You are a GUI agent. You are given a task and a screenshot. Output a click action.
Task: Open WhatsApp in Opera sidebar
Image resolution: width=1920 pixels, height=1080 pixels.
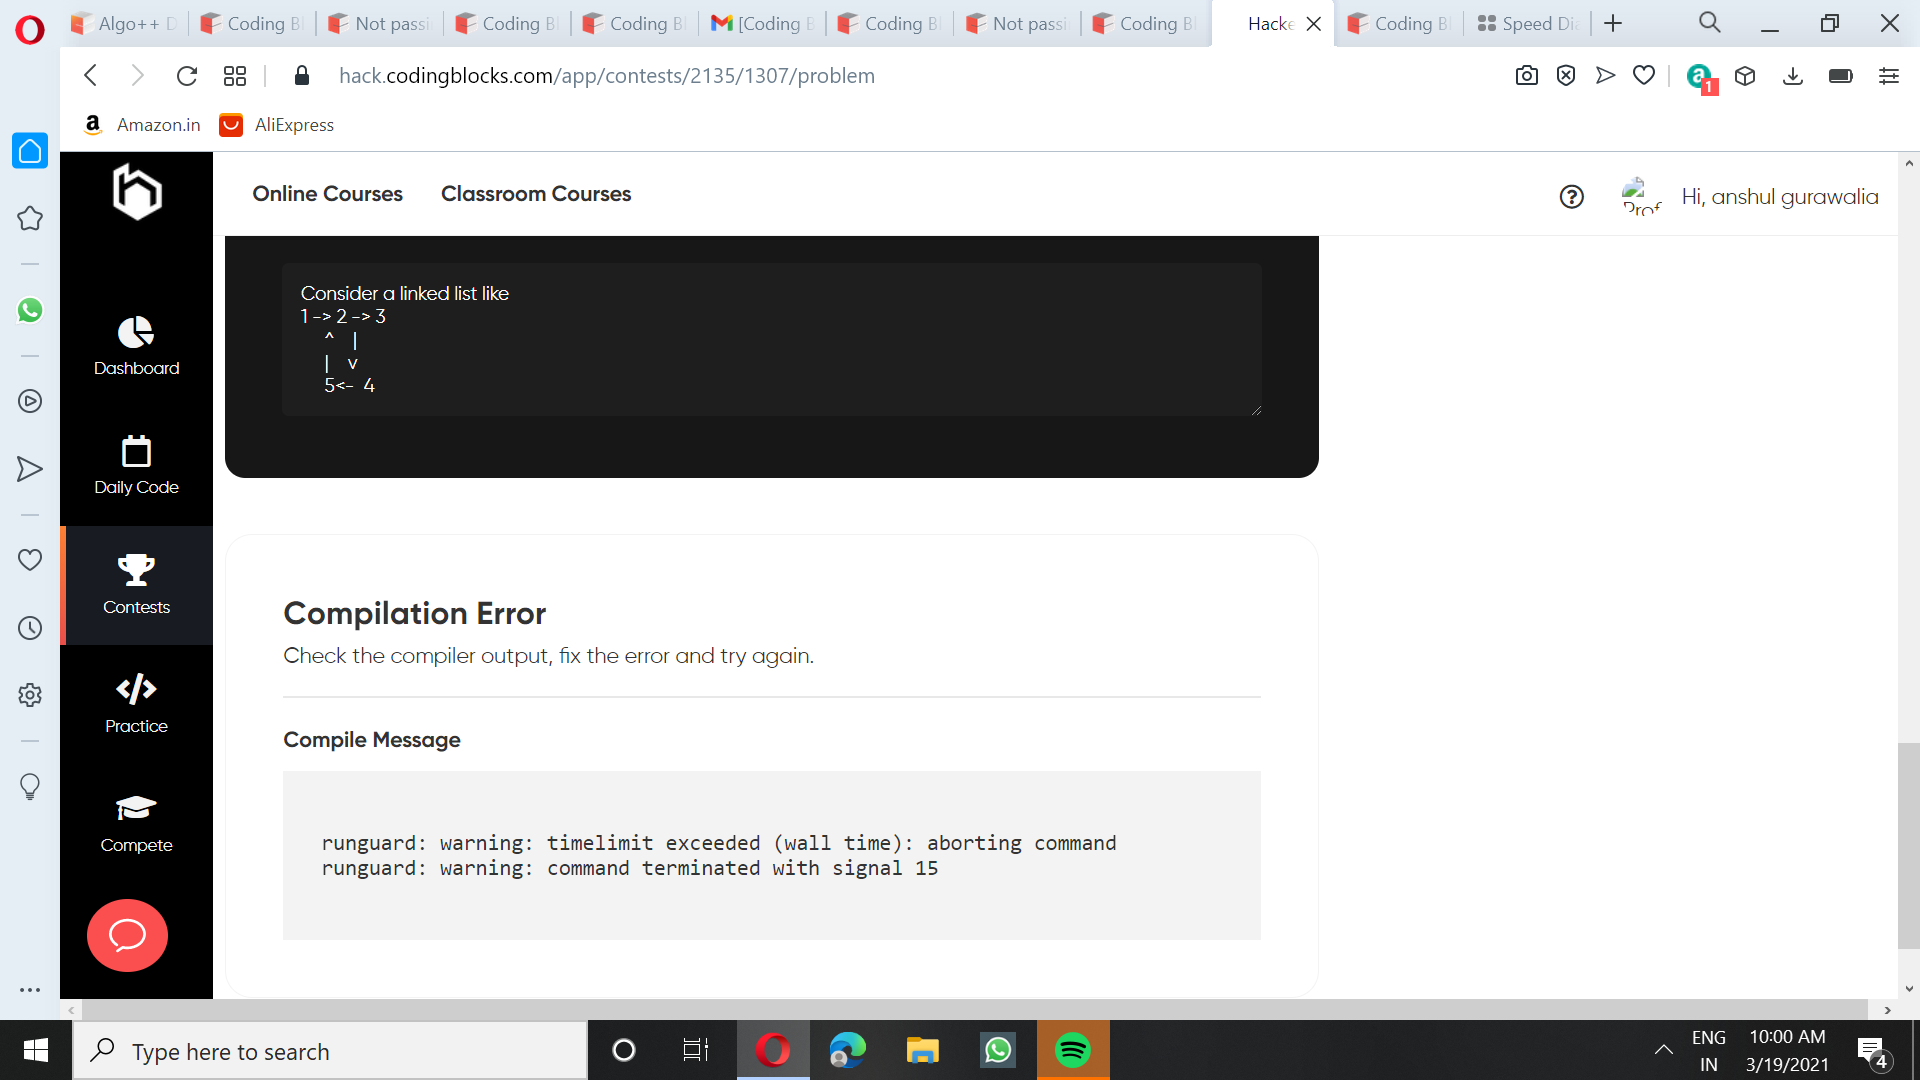(x=30, y=310)
